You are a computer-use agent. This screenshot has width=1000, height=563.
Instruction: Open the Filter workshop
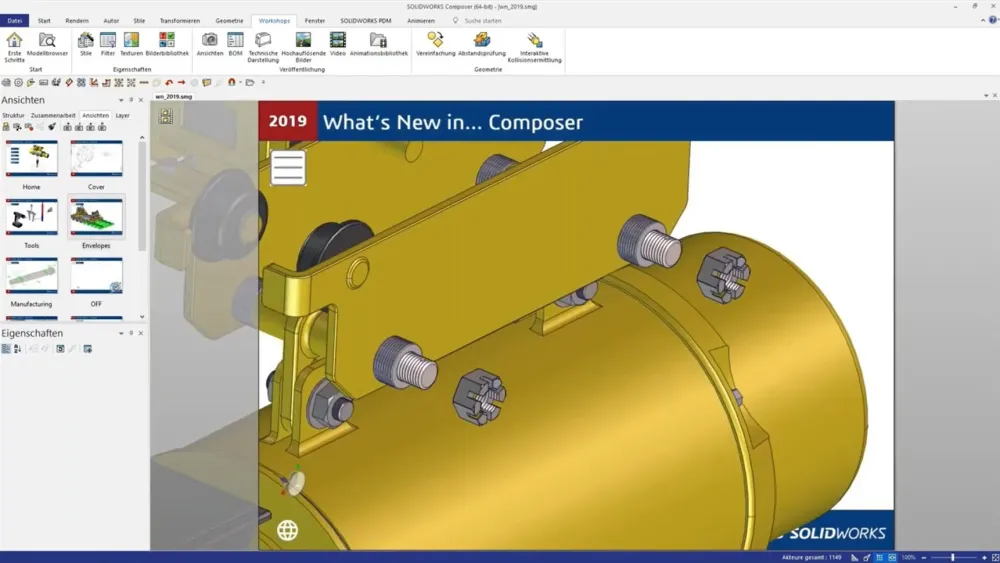click(x=108, y=44)
